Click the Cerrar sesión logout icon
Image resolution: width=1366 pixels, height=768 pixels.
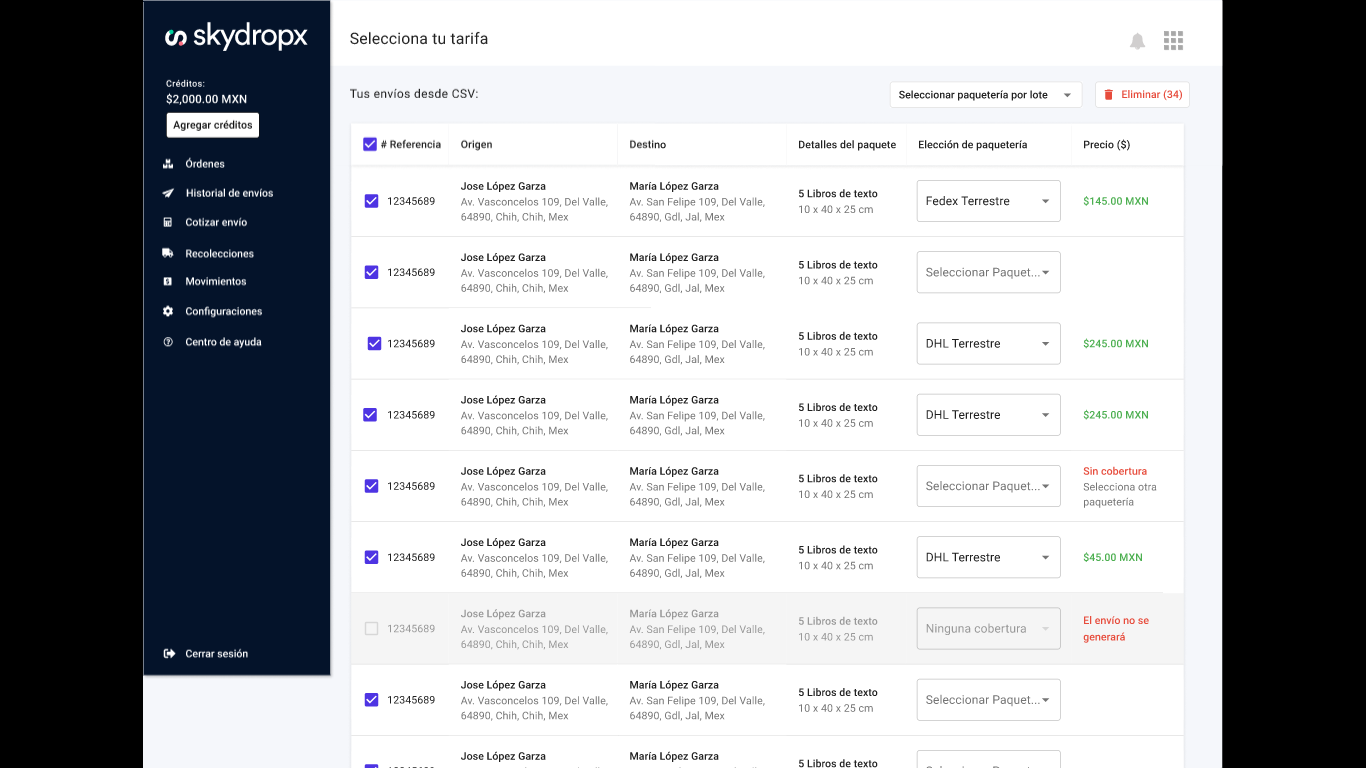[x=169, y=654]
